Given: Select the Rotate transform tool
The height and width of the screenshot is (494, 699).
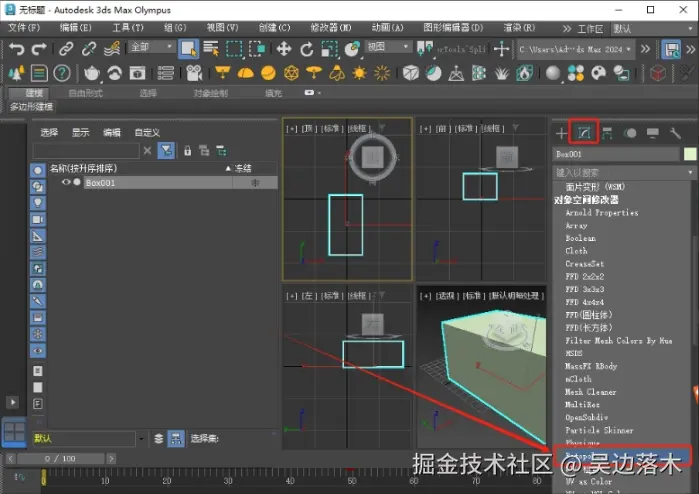Looking at the screenshot, I should (x=306, y=48).
